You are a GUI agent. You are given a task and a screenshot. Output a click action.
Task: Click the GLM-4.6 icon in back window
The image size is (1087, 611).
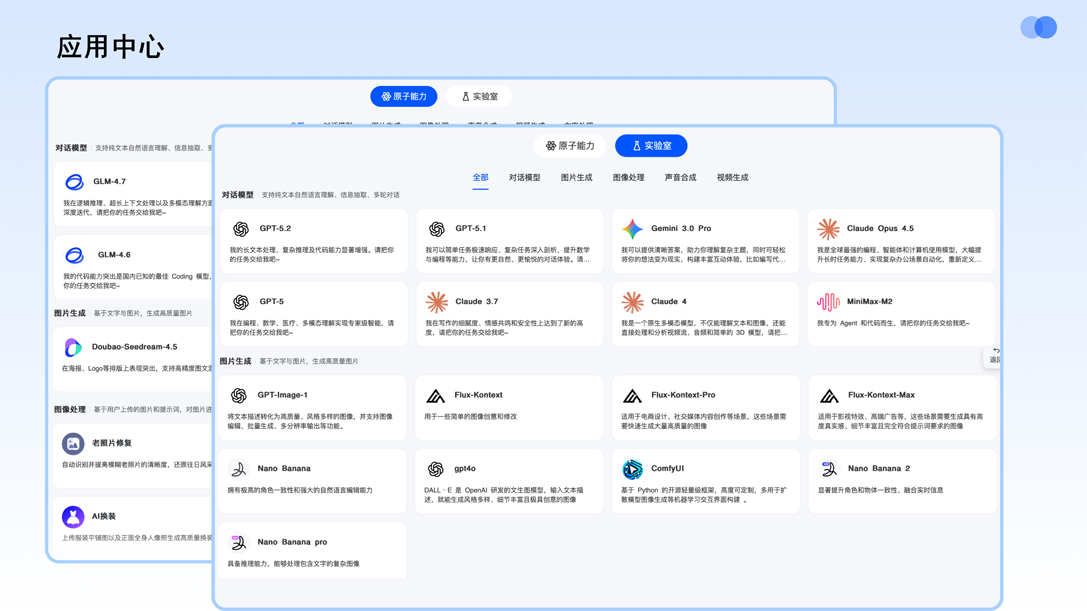click(x=74, y=255)
